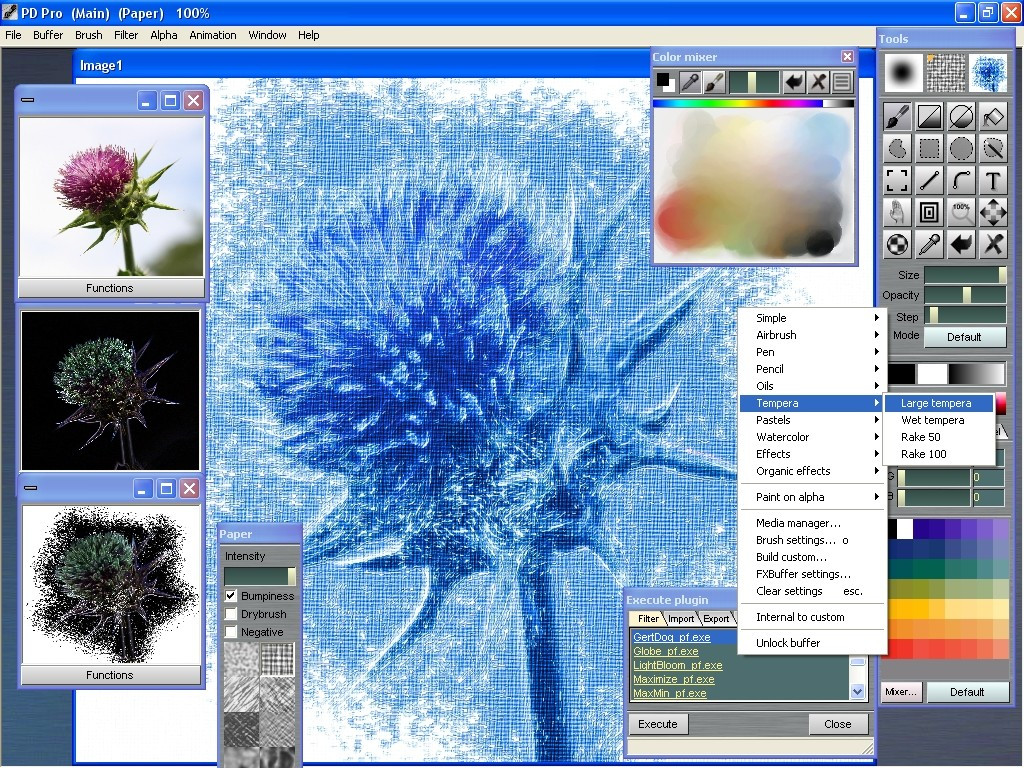Pick the eyedropper in Color mixer
This screenshot has height=768, width=1024.
[690, 82]
